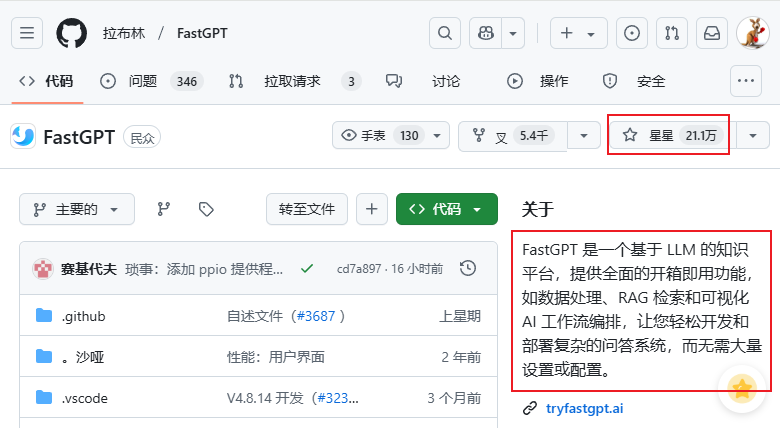Open the commit message 琐事：添加 ppio
The image size is (780, 428).
coord(204,269)
